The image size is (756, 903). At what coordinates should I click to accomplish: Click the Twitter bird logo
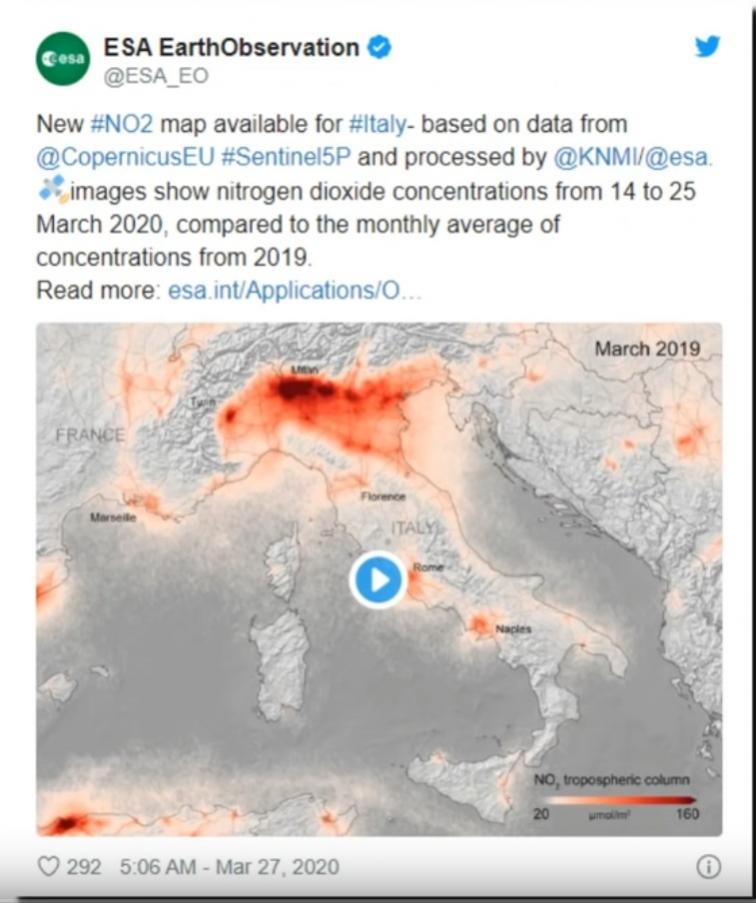[707, 46]
